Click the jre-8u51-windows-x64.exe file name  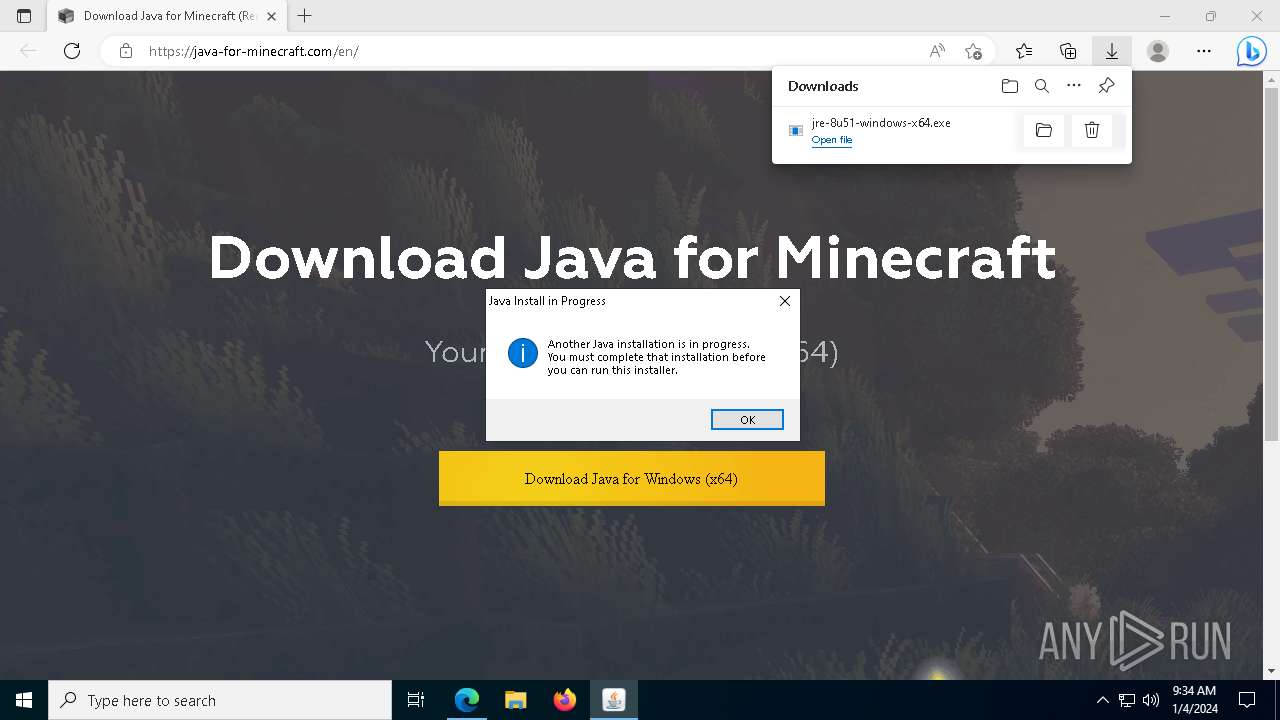881,123
